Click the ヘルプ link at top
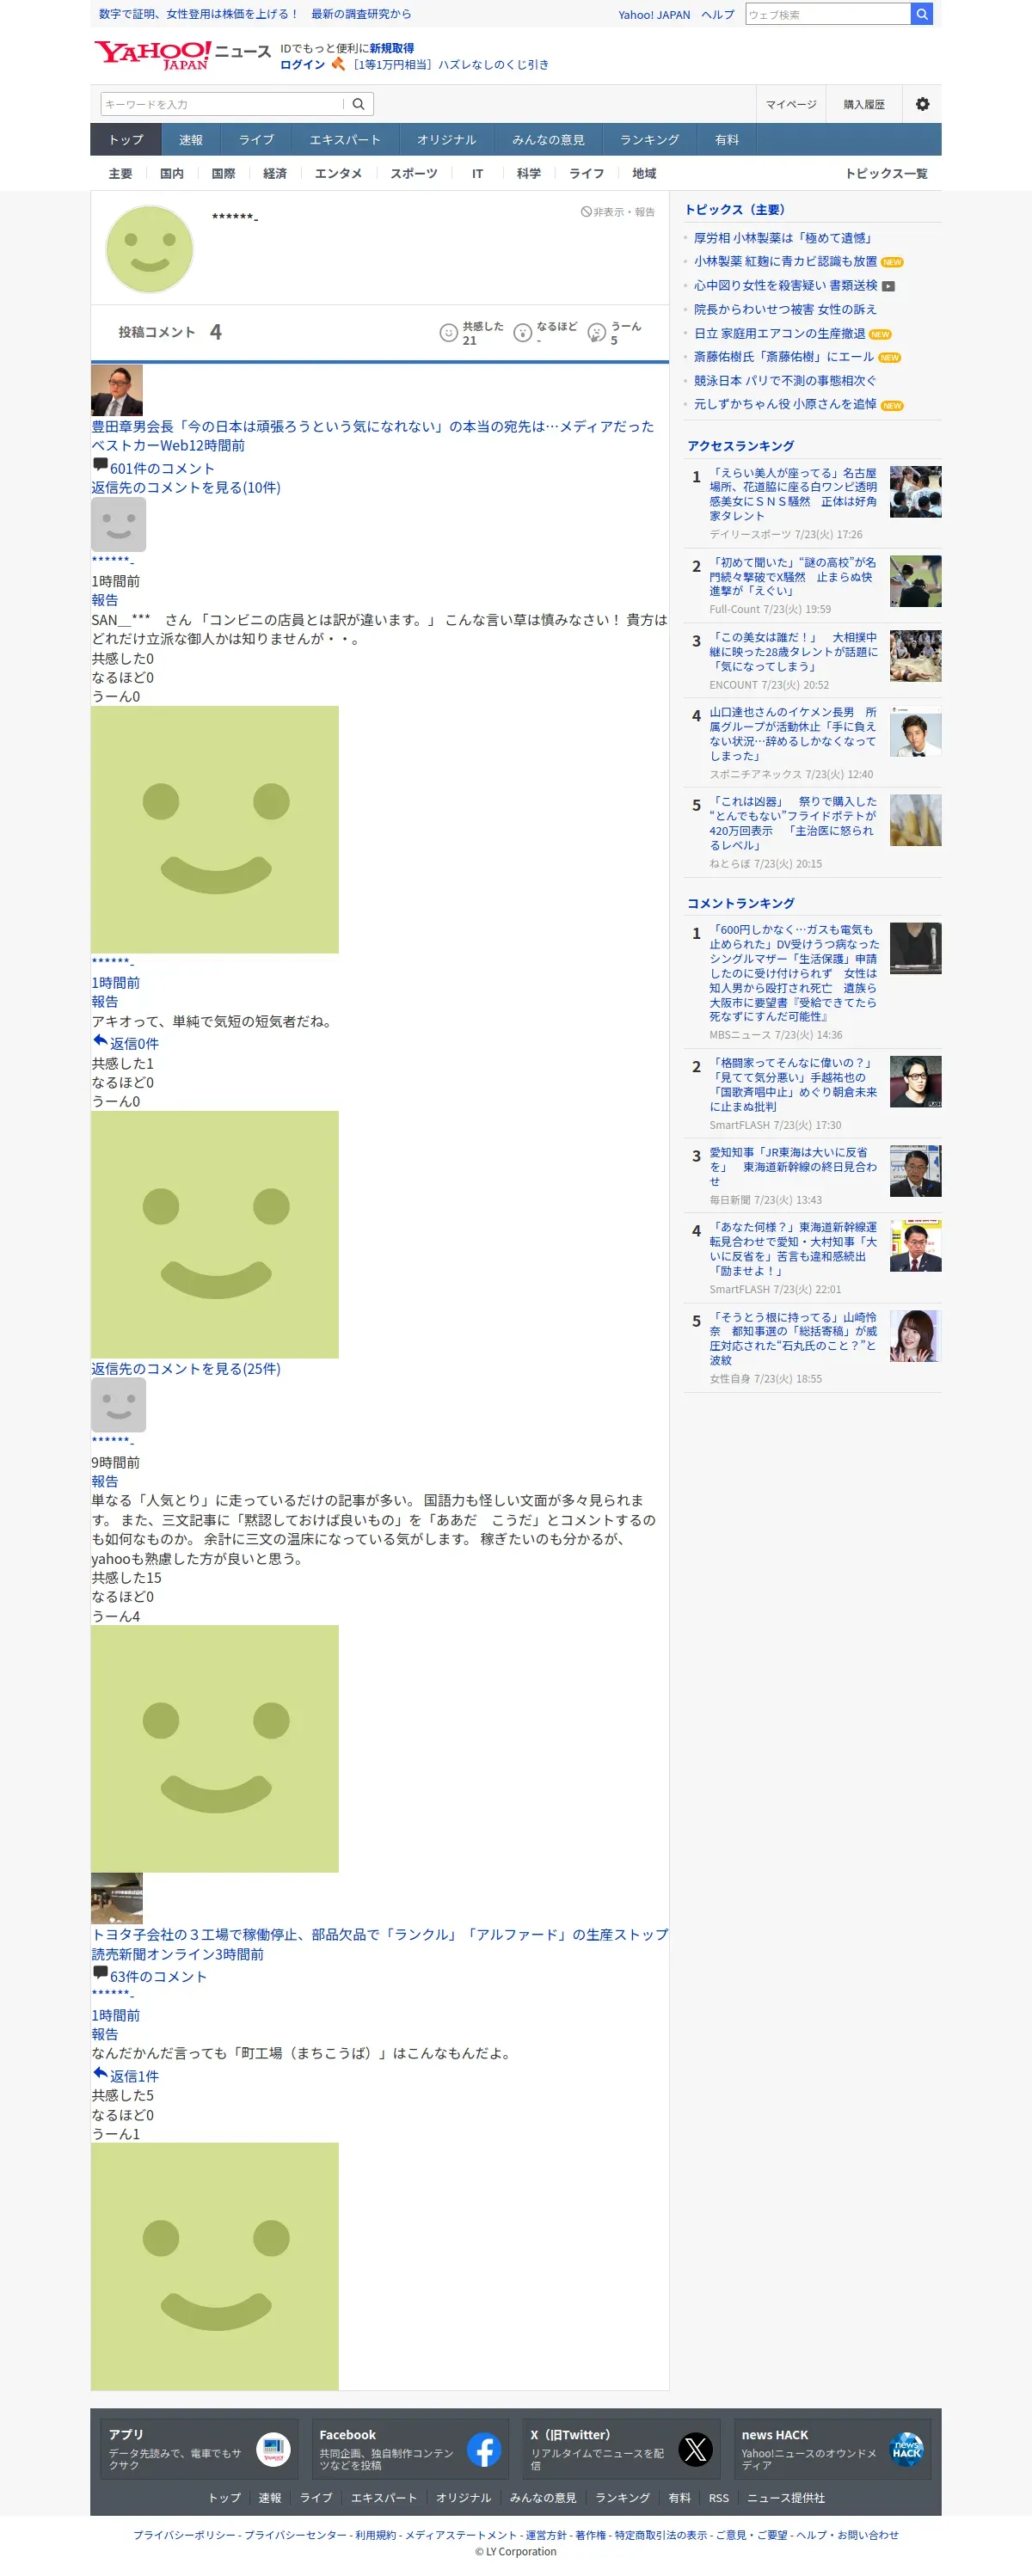 point(717,15)
